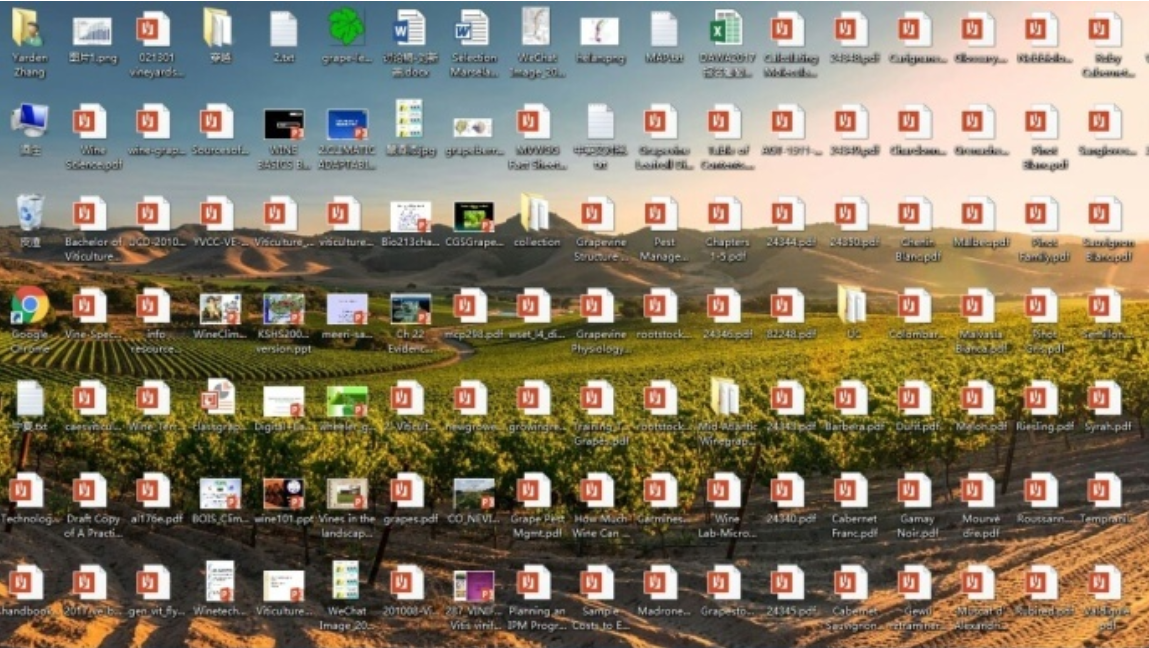Open the Vines in the landscape presentation

pyautogui.click(x=346, y=493)
